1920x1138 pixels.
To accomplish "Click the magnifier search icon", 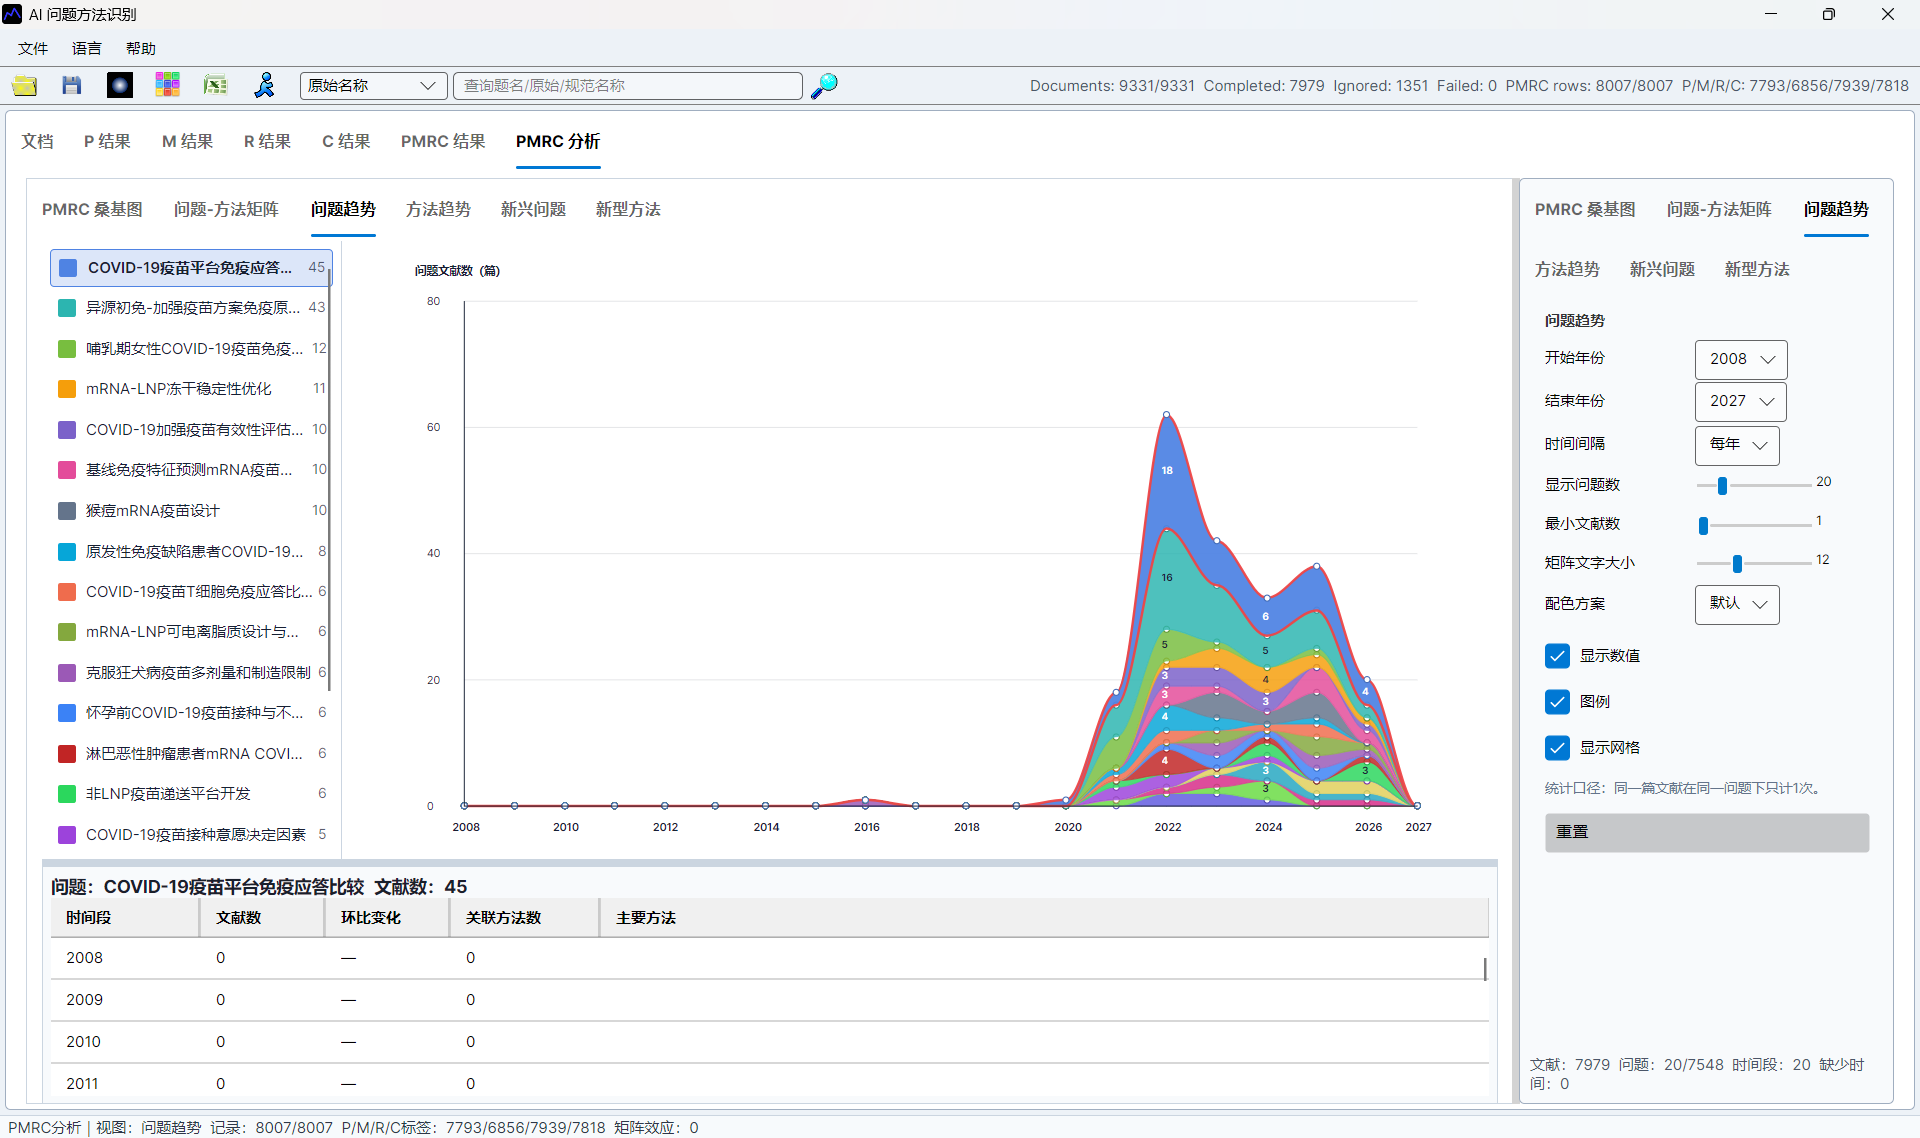I will (x=824, y=86).
